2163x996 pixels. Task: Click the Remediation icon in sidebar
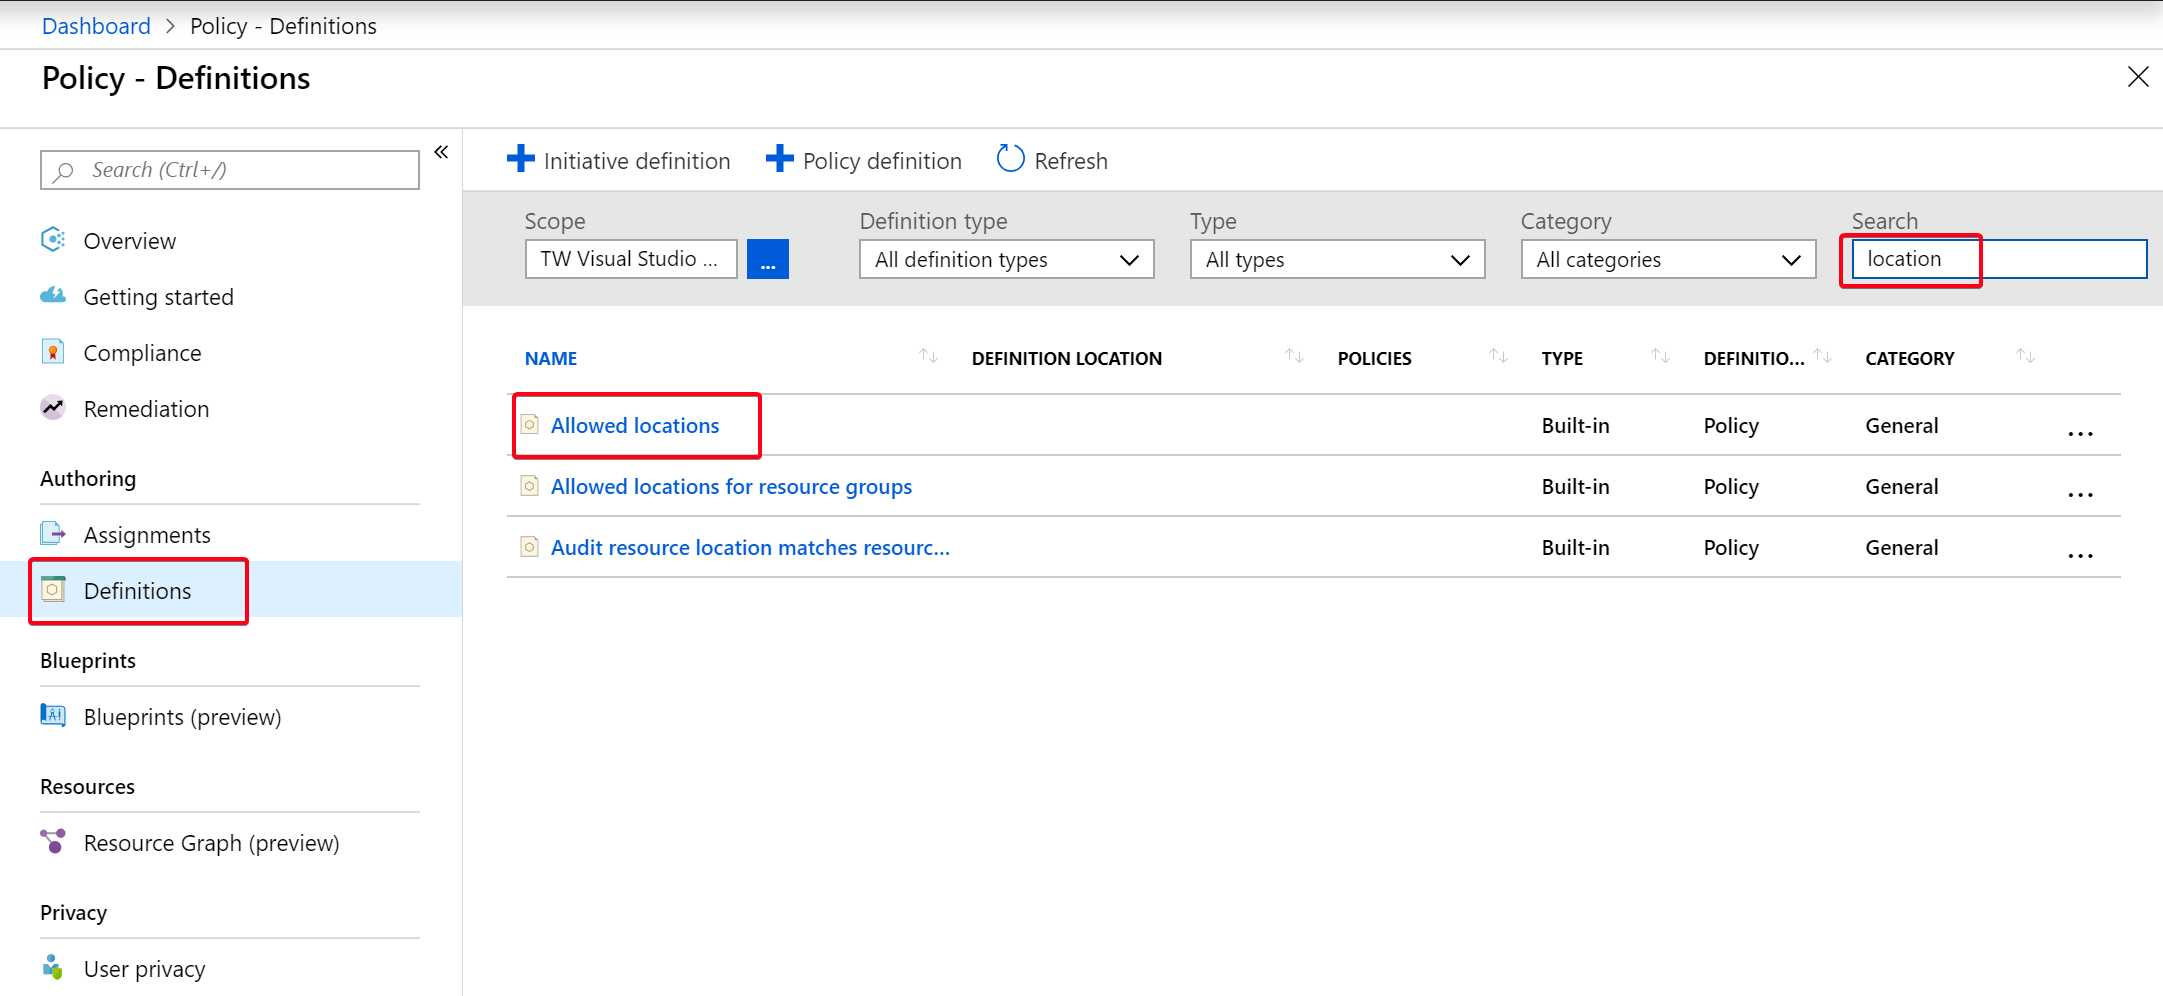coord(53,408)
